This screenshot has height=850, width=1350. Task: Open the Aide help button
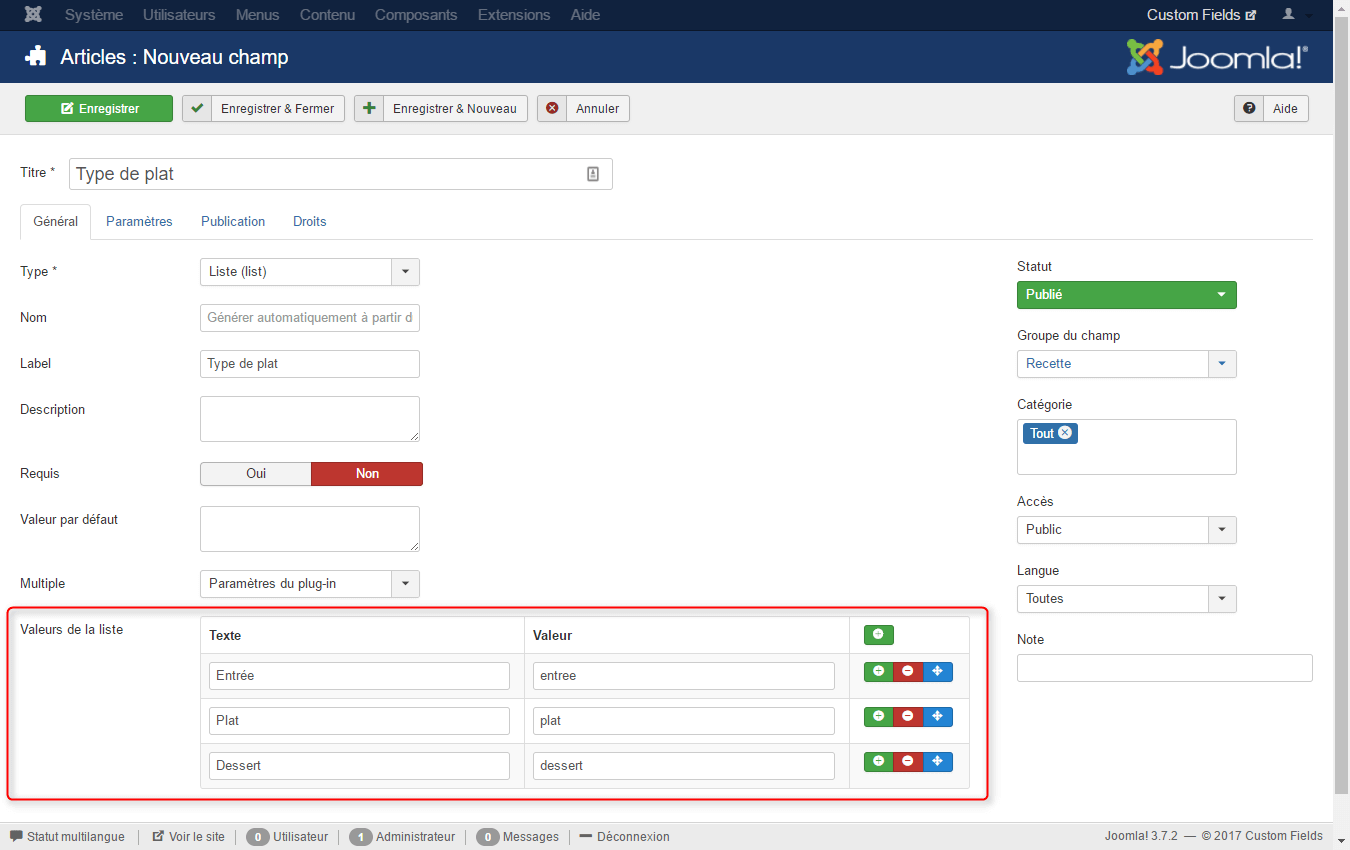(x=1271, y=108)
